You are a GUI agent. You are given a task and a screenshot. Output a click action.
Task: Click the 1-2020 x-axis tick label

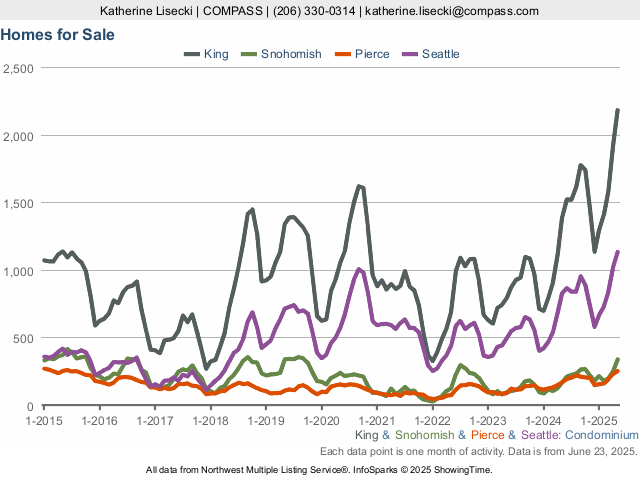coord(320,421)
